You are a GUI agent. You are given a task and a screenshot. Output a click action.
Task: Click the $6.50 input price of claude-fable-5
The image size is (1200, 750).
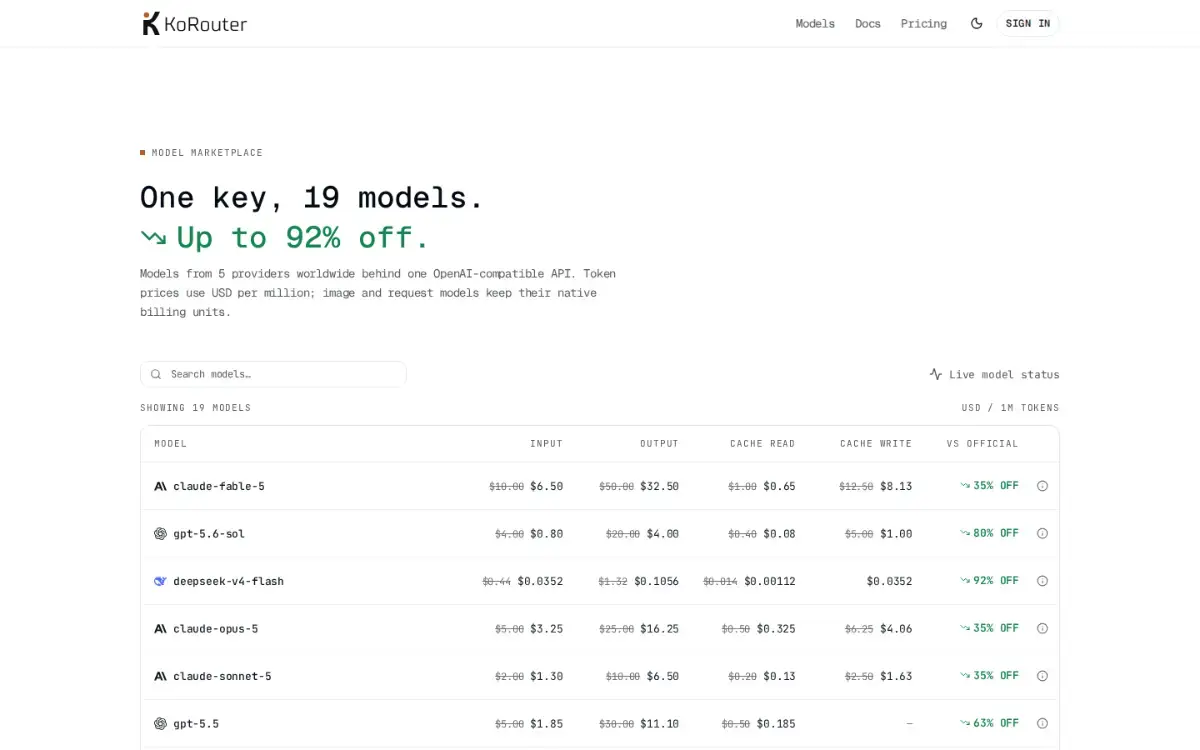coord(546,486)
